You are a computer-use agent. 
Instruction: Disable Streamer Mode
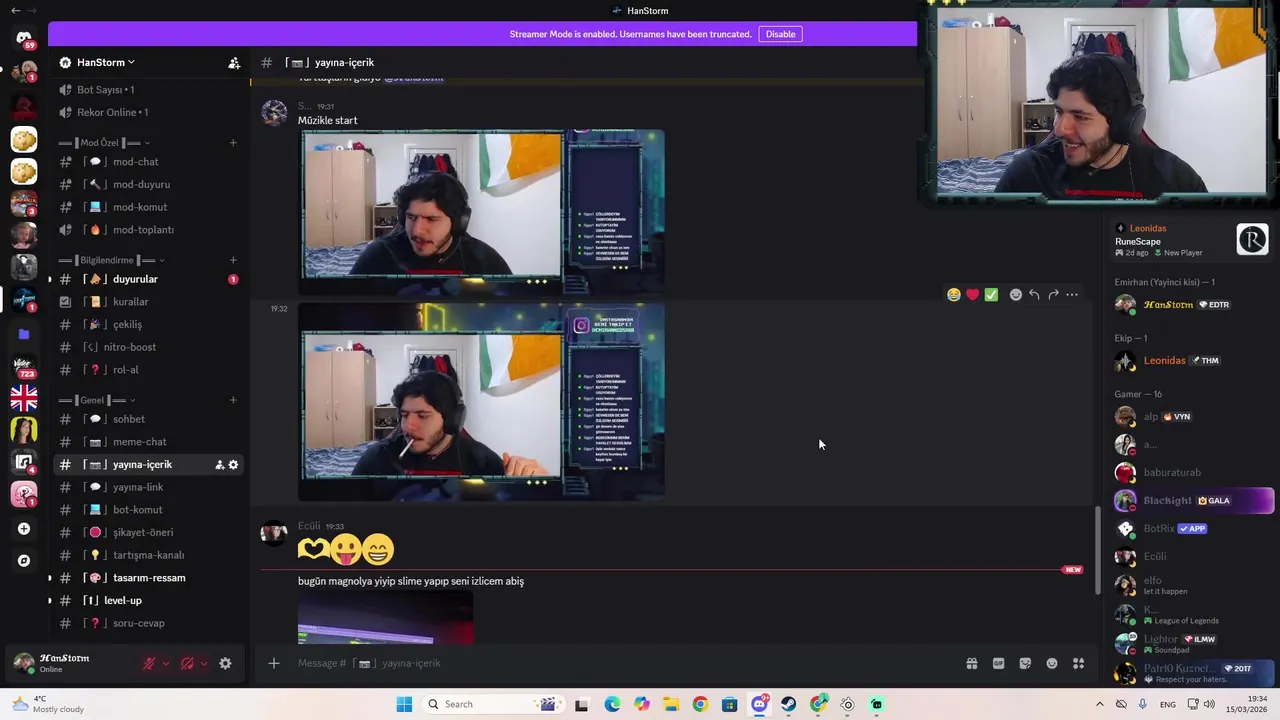[780, 34]
